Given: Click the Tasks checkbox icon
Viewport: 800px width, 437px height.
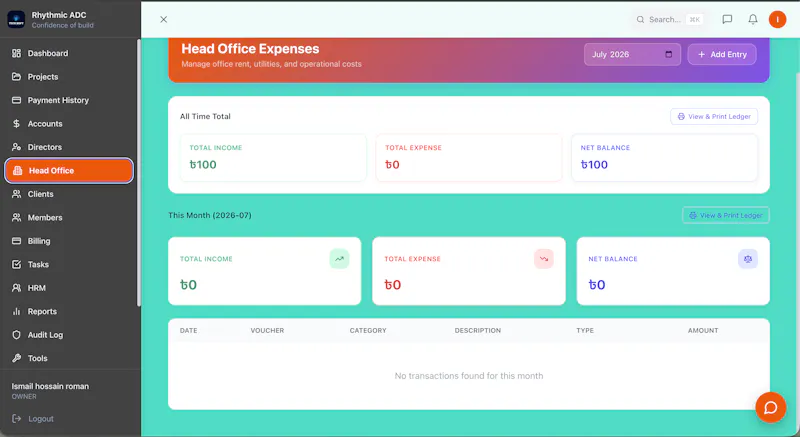Looking at the screenshot, I should click(x=16, y=264).
